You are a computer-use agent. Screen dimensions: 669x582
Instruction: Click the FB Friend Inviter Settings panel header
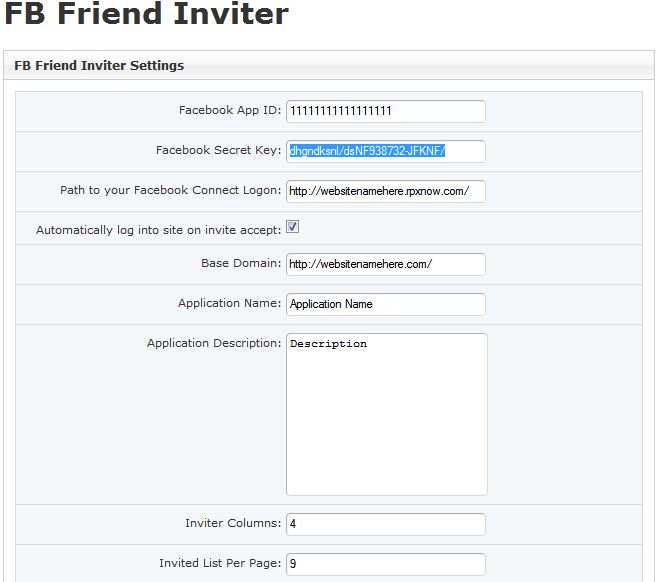pos(99,66)
